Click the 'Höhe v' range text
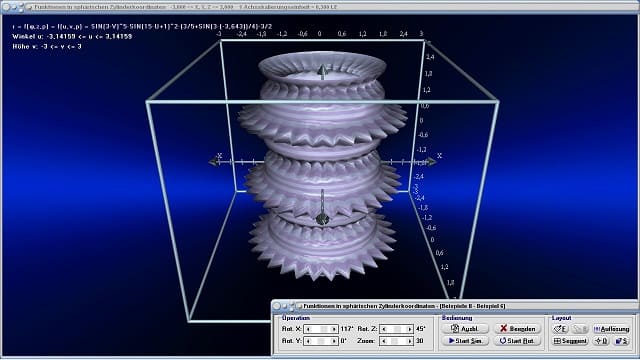Viewport: 640px width, 360px height. (x=47, y=47)
